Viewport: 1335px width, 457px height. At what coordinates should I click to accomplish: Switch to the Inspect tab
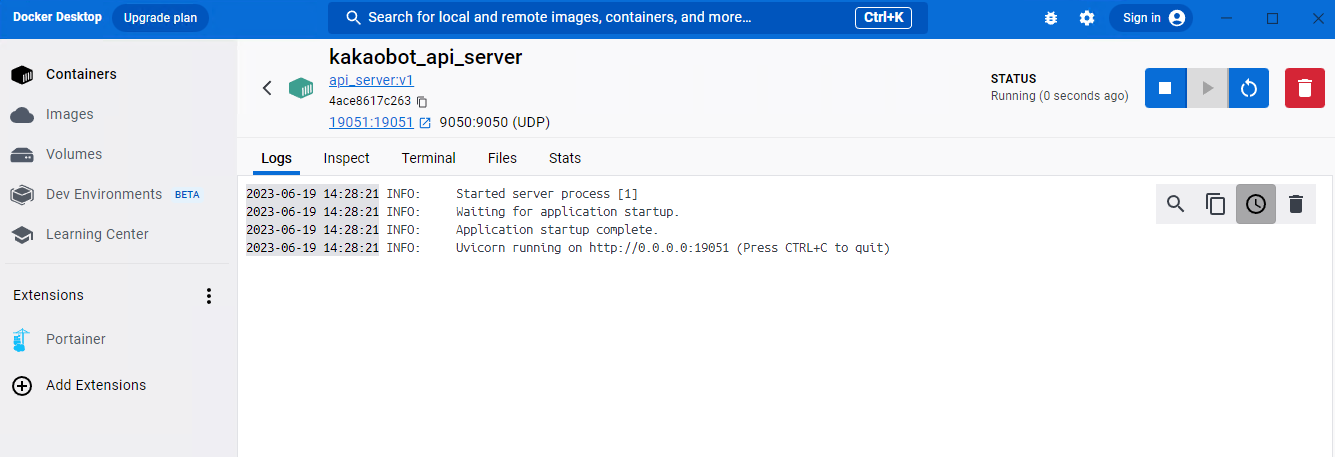346,158
